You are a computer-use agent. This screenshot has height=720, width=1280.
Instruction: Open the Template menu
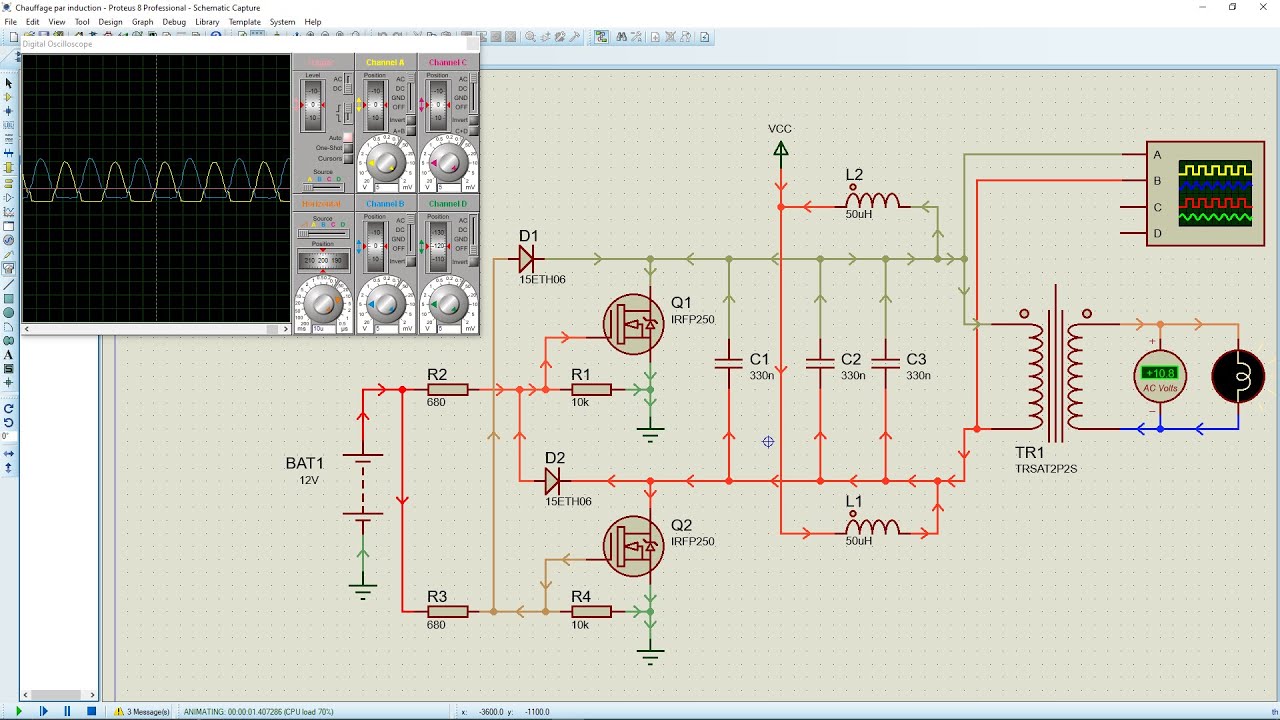point(245,21)
